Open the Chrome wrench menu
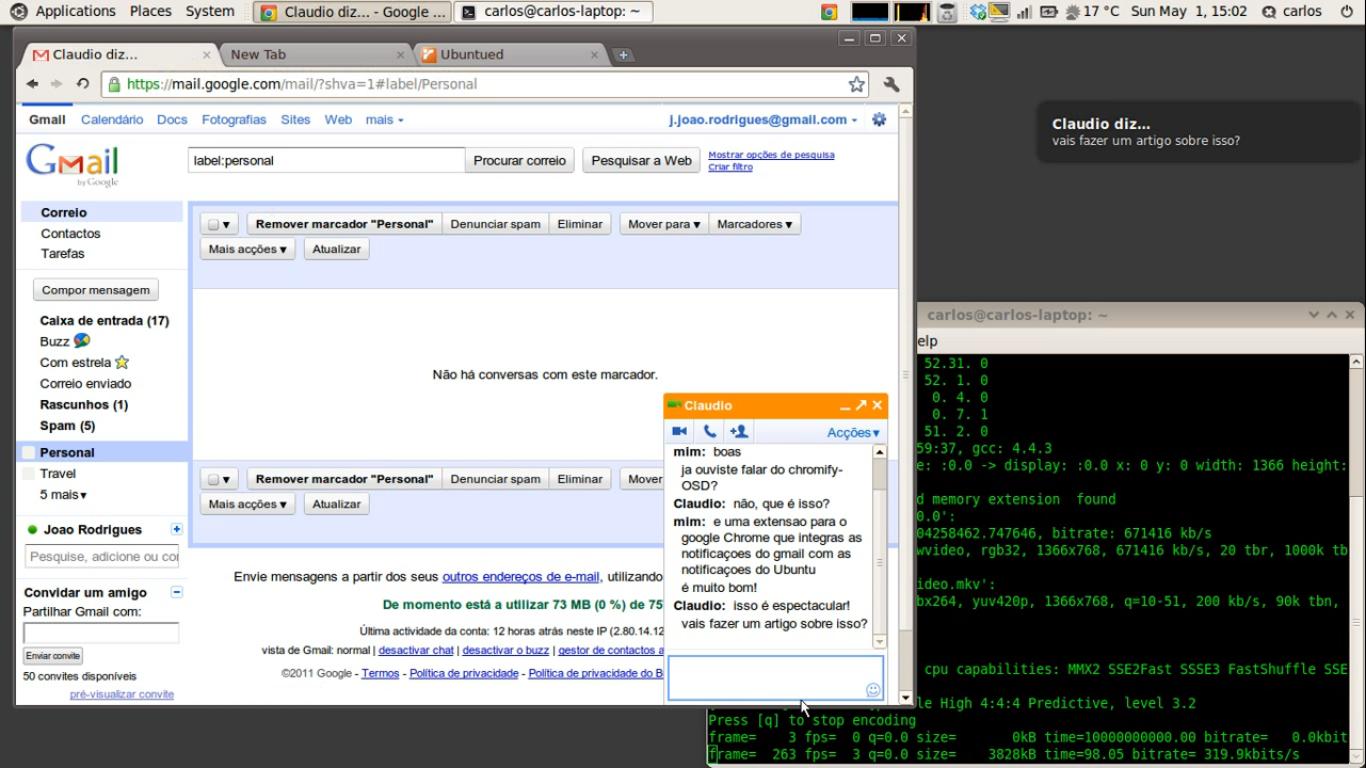Screen dimensions: 1366x768 coord(891,84)
